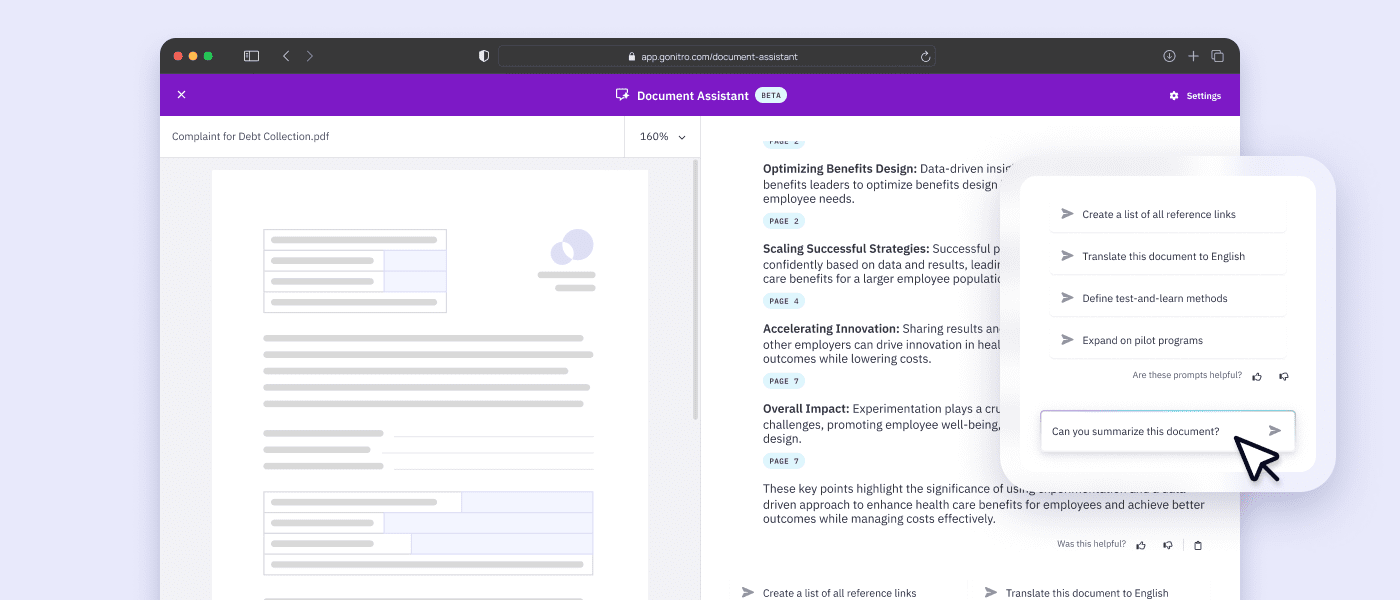The width and height of the screenshot is (1400, 600).
Task: Thumbs up the suggested prompts
Action: pyautogui.click(x=1257, y=376)
